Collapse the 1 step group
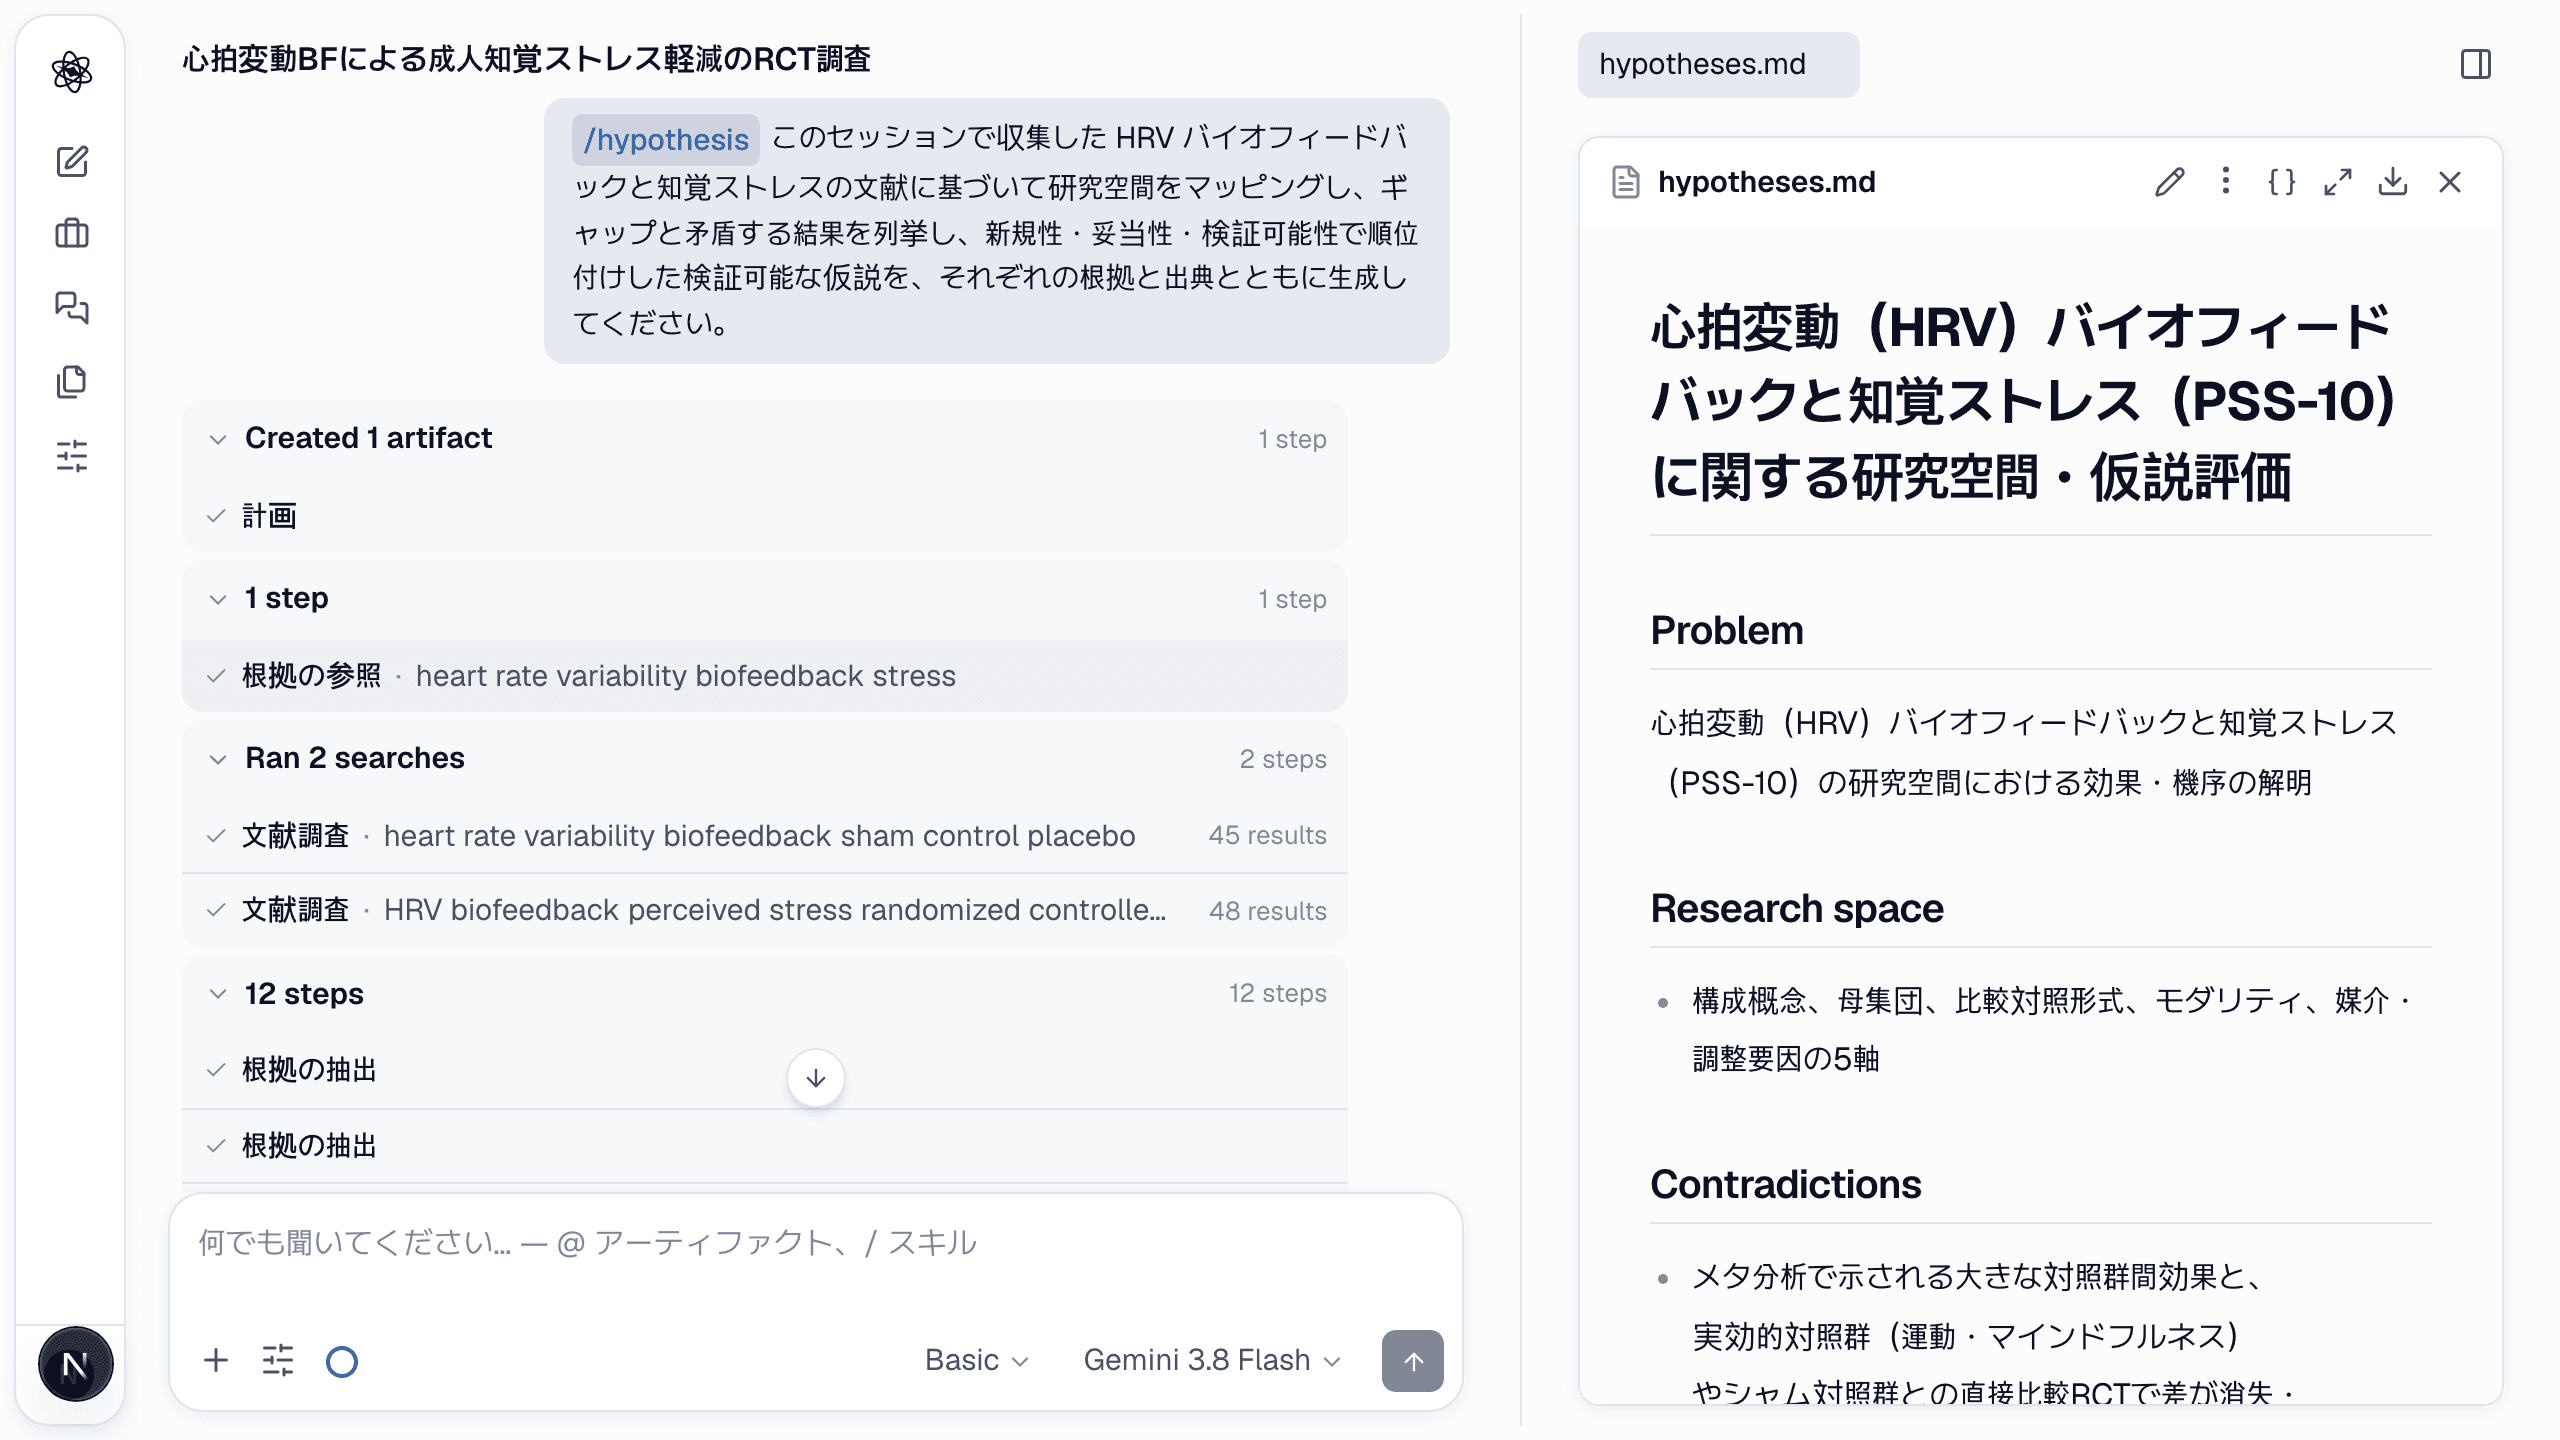Image resolution: width=2560 pixels, height=1440 pixels. [x=765, y=598]
